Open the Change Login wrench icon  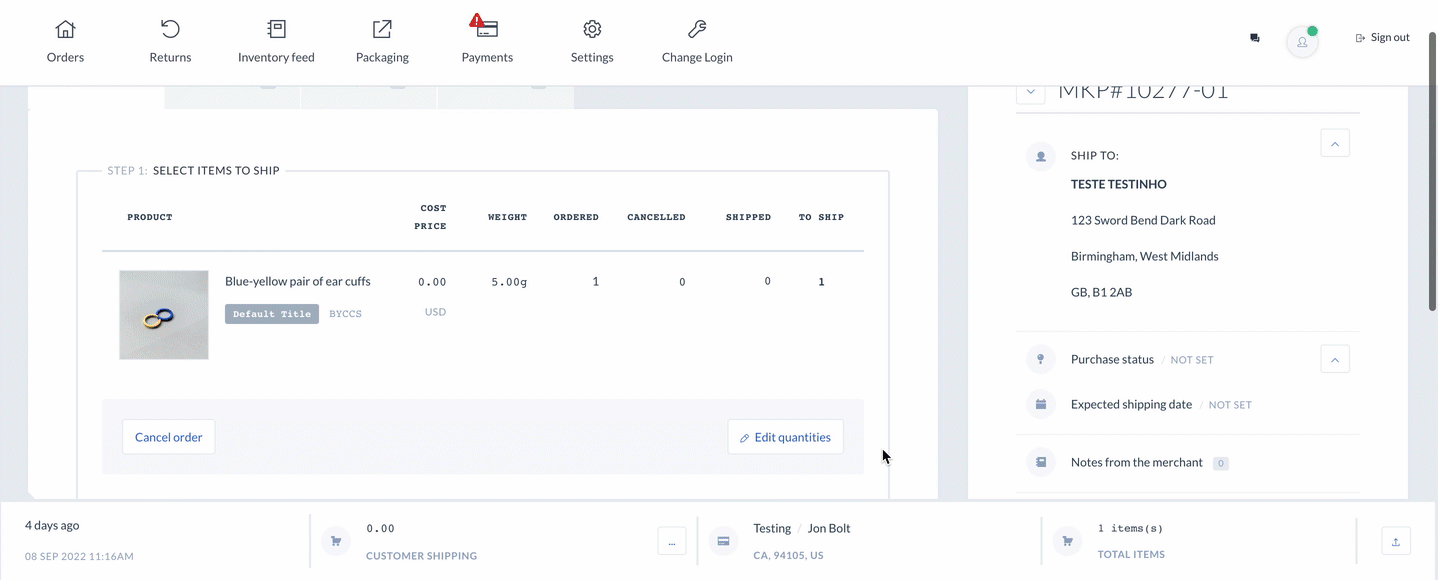(x=697, y=29)
